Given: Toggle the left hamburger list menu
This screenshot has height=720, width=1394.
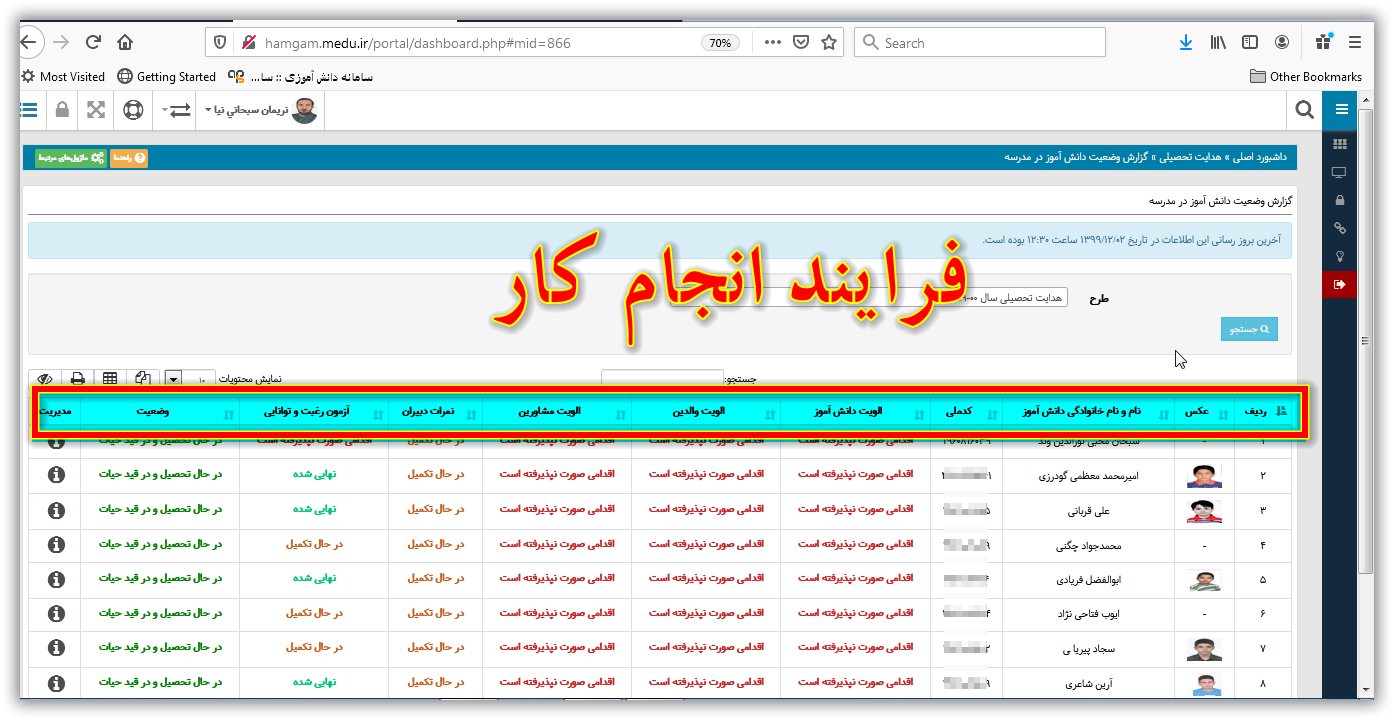Looking at the screenshot, I should [29, 110].
